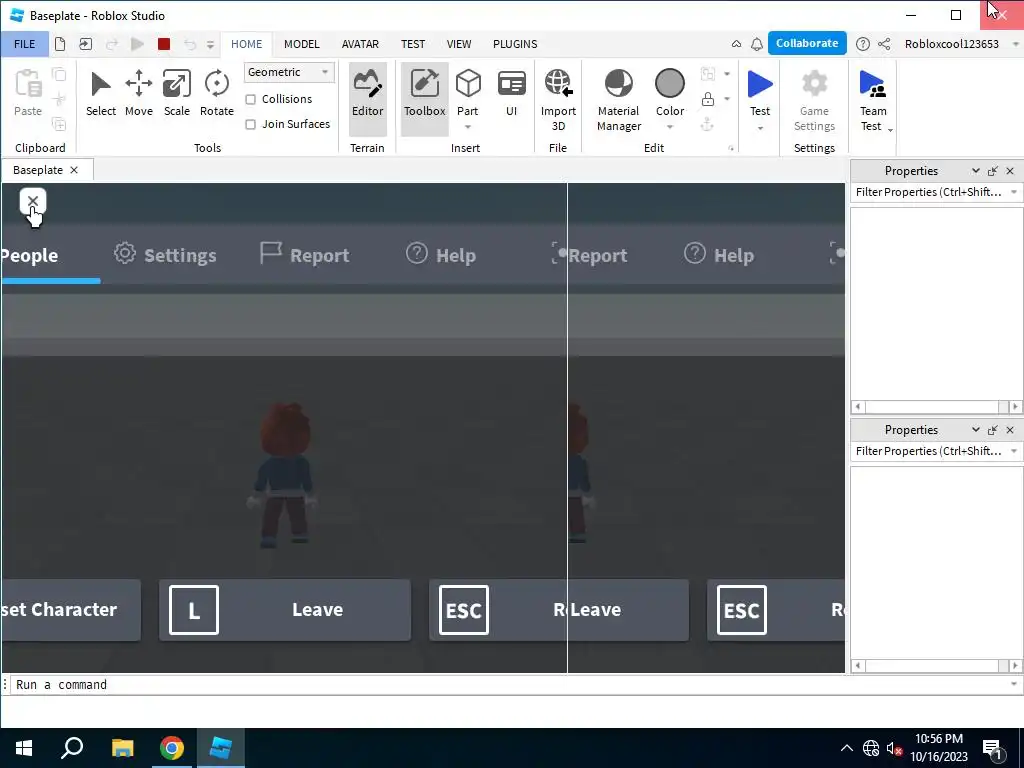Collapse the ribbon with the caret icon
The image size is (1024, 768).
tap(736, 44)
